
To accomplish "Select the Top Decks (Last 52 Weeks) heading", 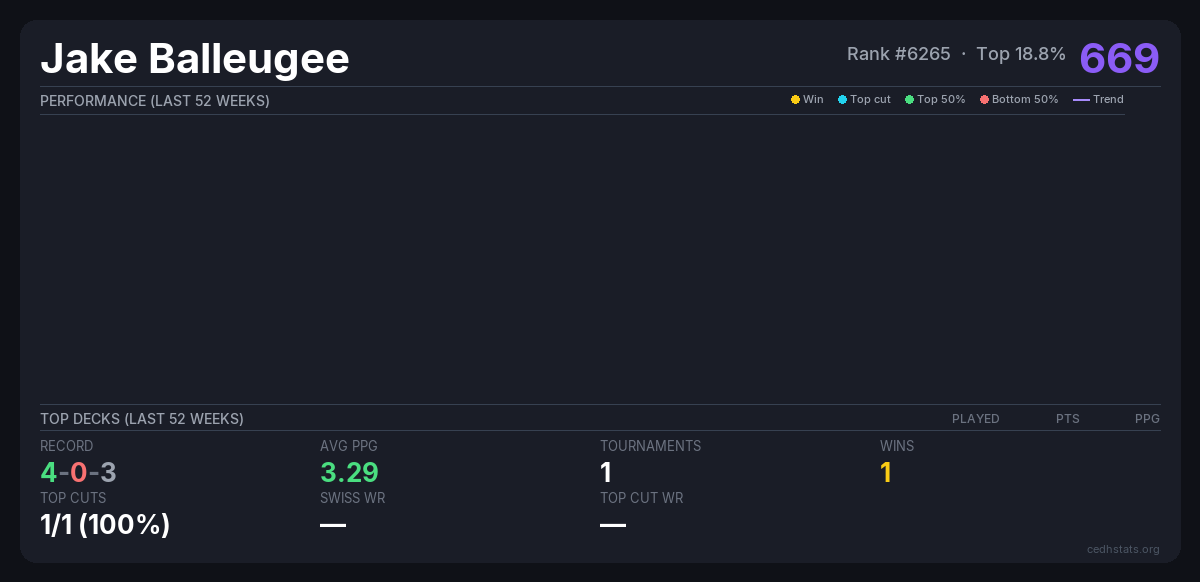I will 142,419.
